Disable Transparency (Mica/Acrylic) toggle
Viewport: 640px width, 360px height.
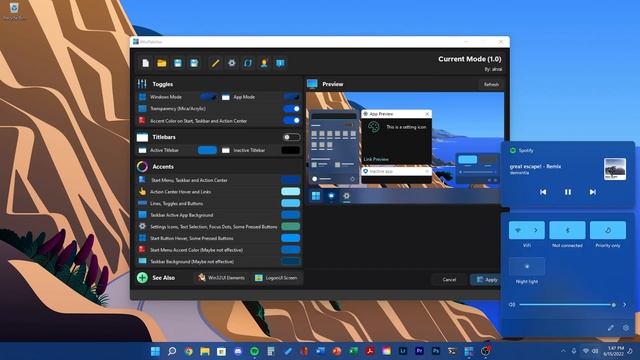[x=291, y=109]
